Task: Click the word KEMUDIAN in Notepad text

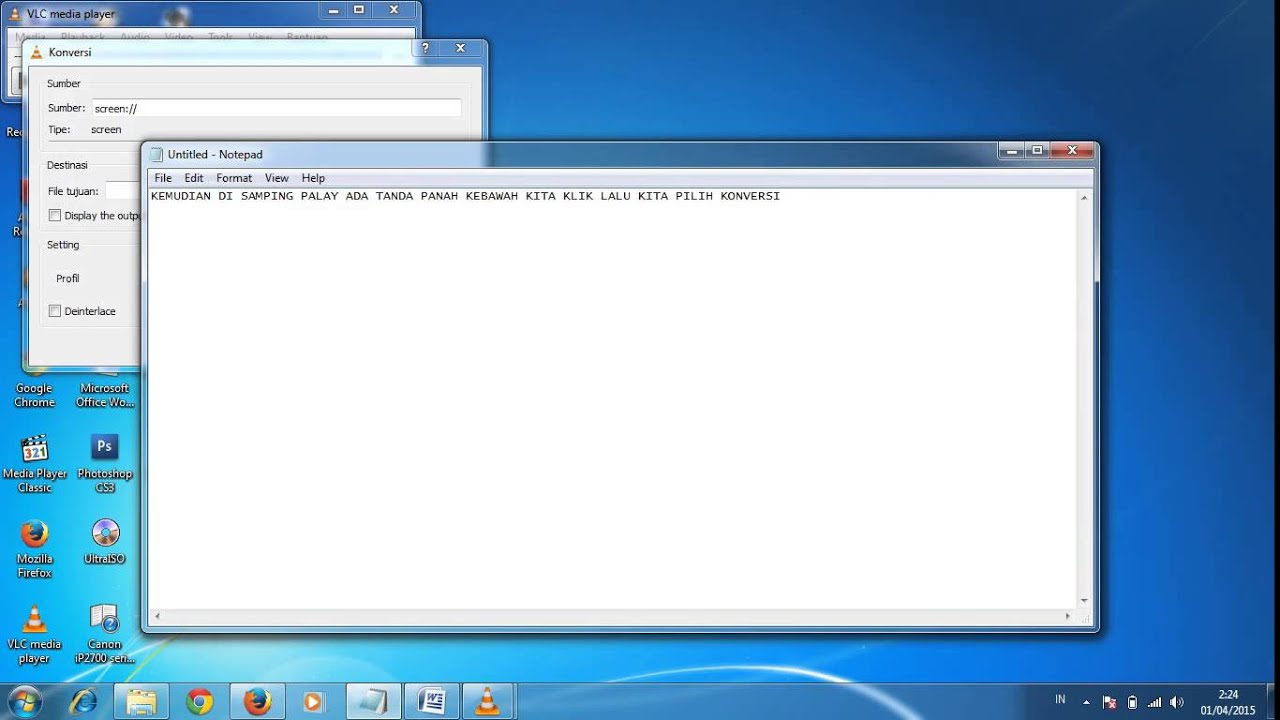Action: 181,196
